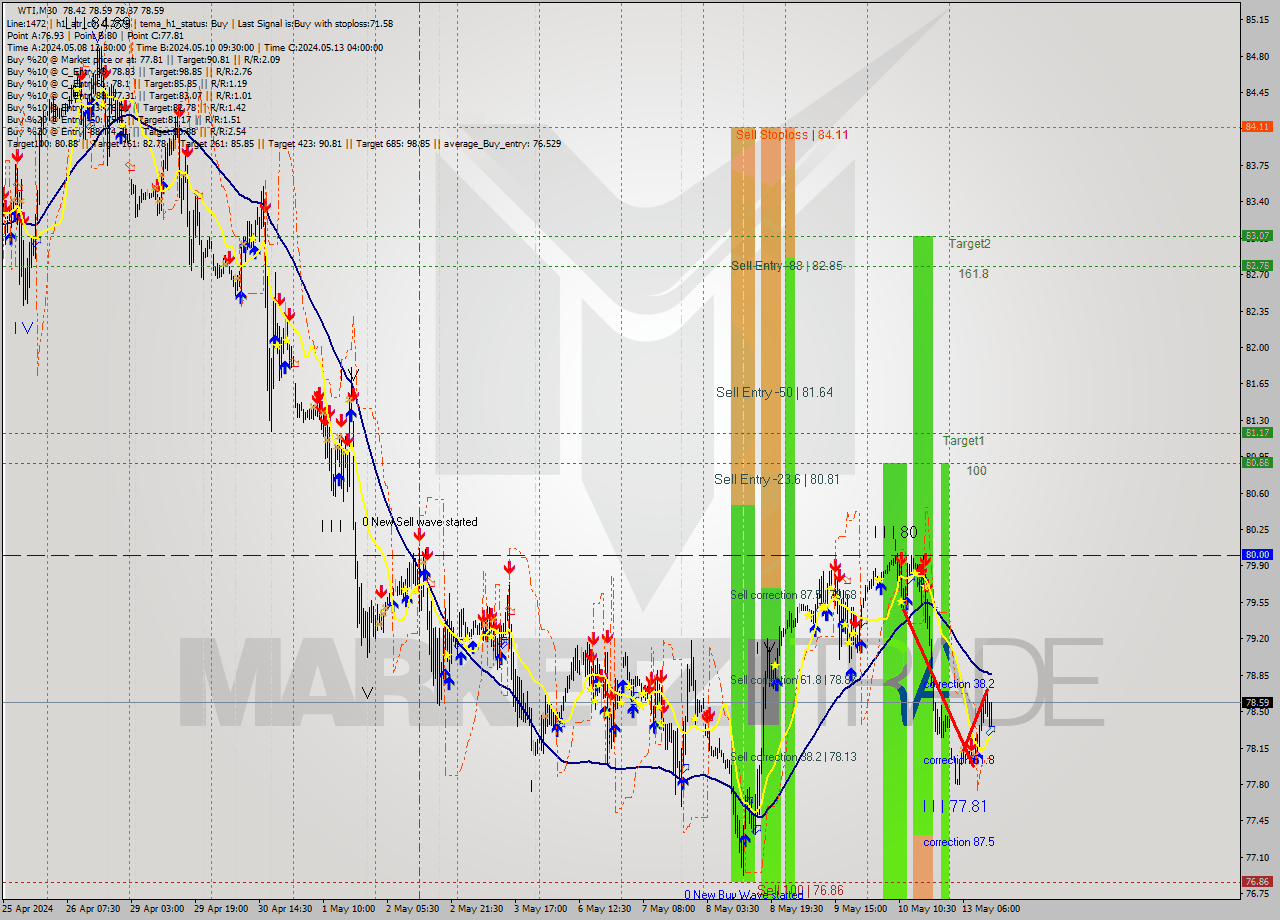
Task: Click the blue 'correction 87.5' label
Action: 959,842
